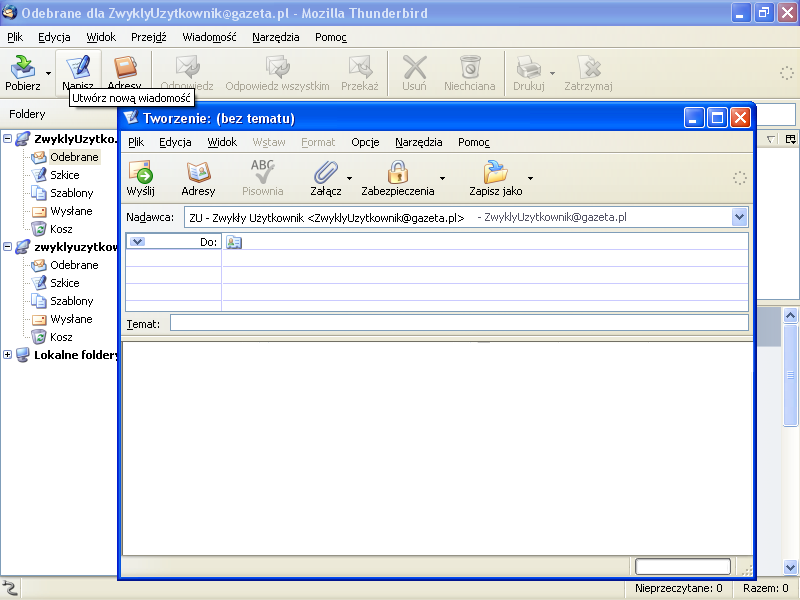Viewport: 800px width, 600px height.
Task: Click Zapisz jako save icon
Action: (x=495, y=172)
